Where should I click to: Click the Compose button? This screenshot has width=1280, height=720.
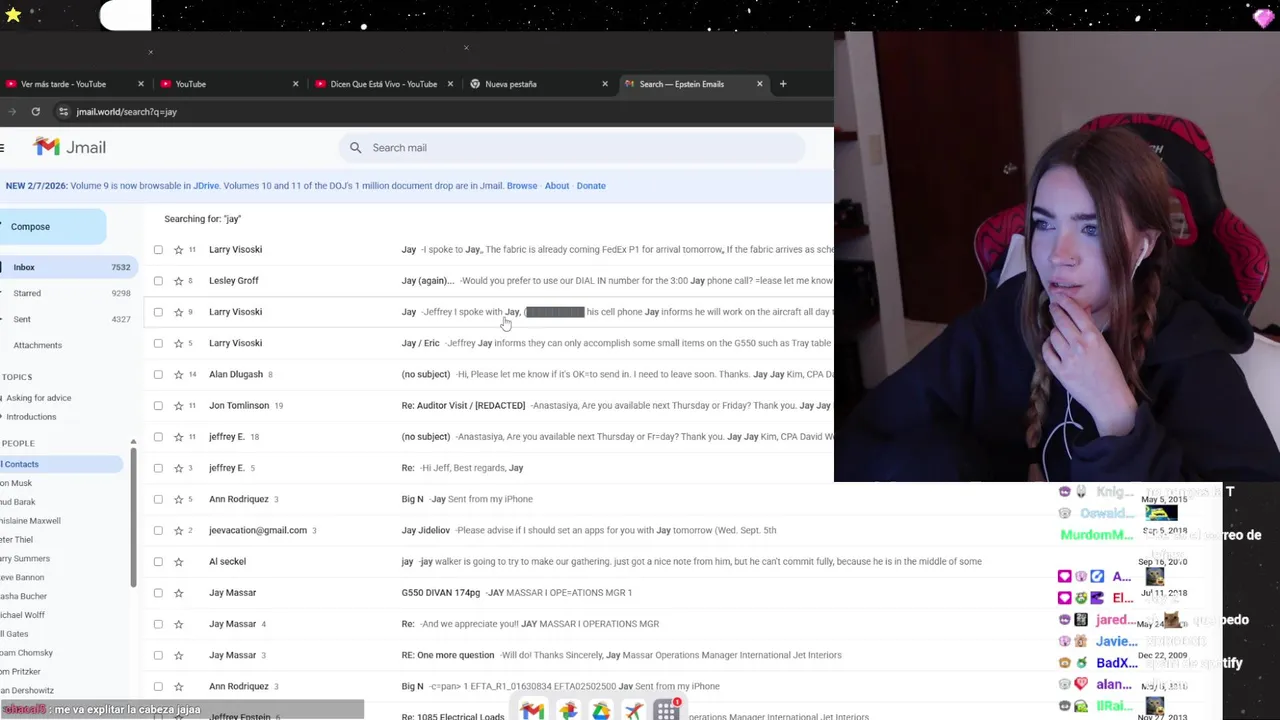[52, 227]
